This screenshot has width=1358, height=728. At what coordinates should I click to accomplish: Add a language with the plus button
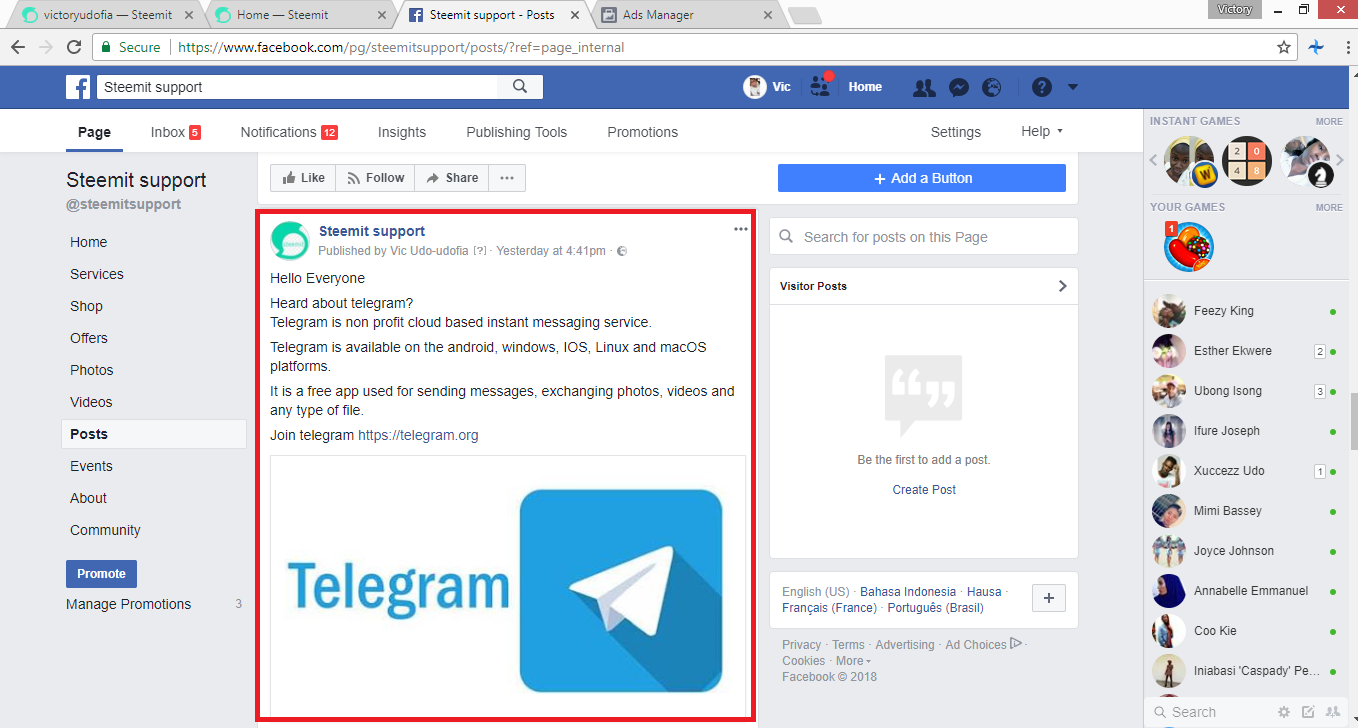tap(1048, 598)
